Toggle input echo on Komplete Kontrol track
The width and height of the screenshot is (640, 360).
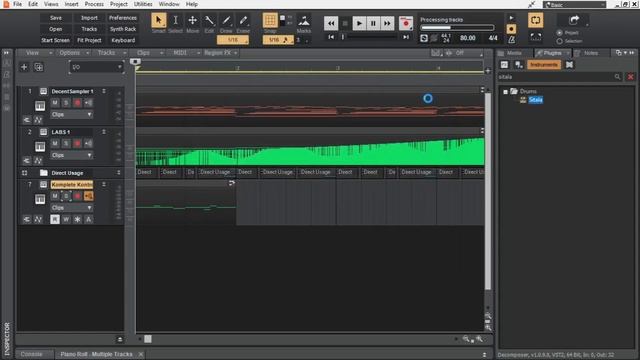[x=88, y=196]
